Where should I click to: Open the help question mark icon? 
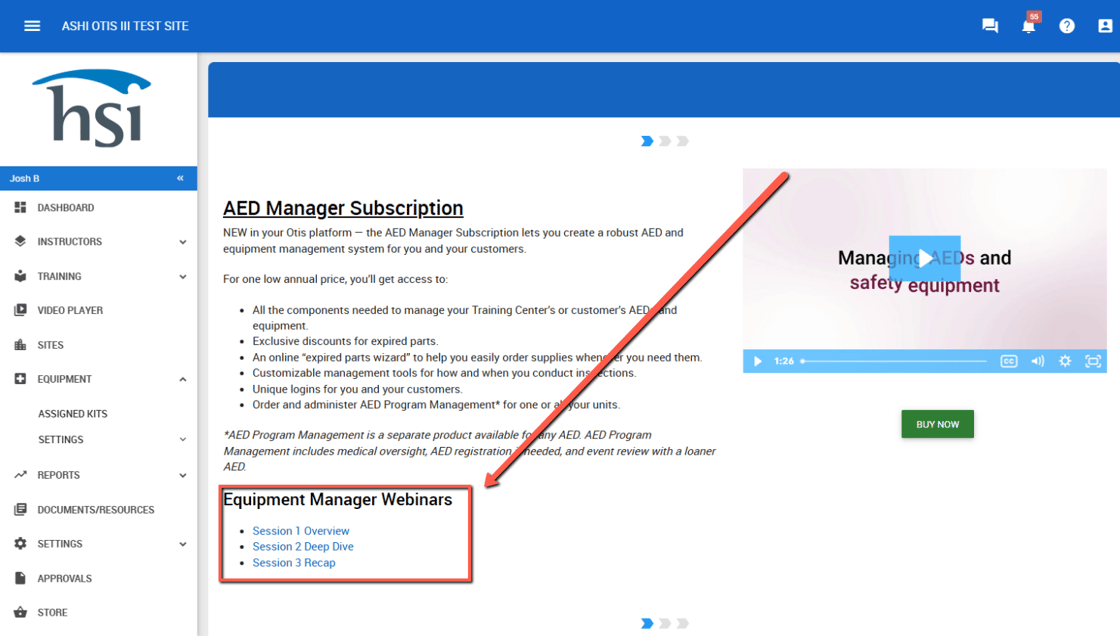tap(1067, 26)
